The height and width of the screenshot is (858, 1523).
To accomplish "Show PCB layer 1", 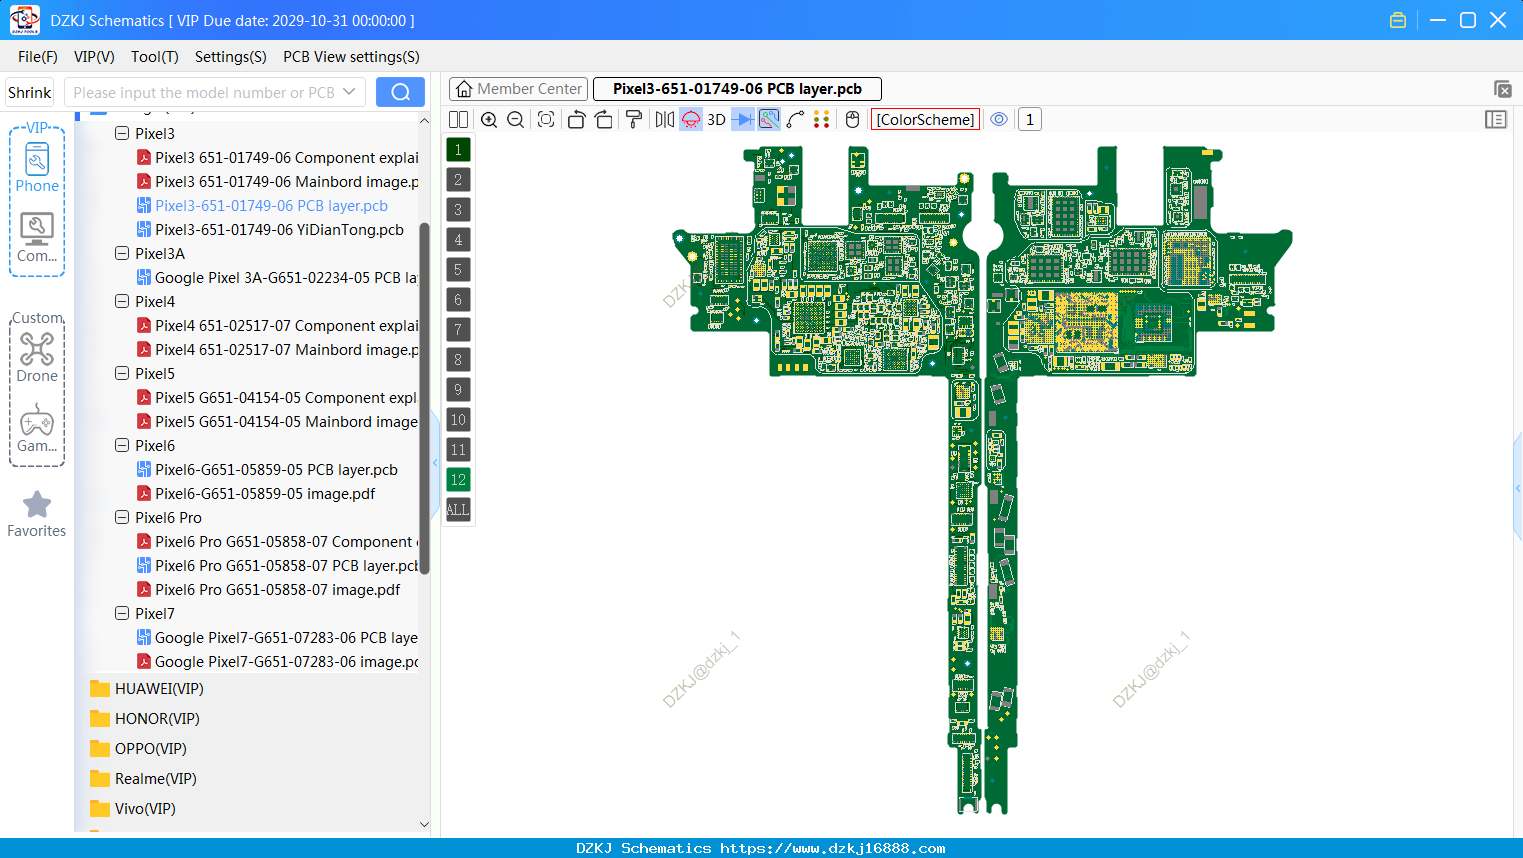I will (x=458, y=150).
